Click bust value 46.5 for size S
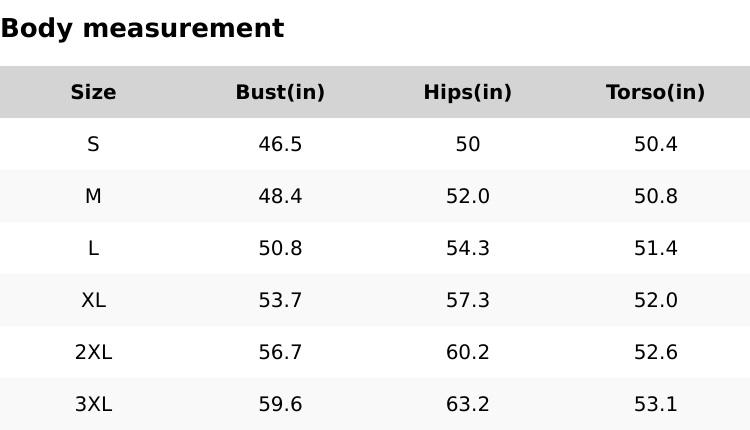The image size is (750, 430). [280, 144]
